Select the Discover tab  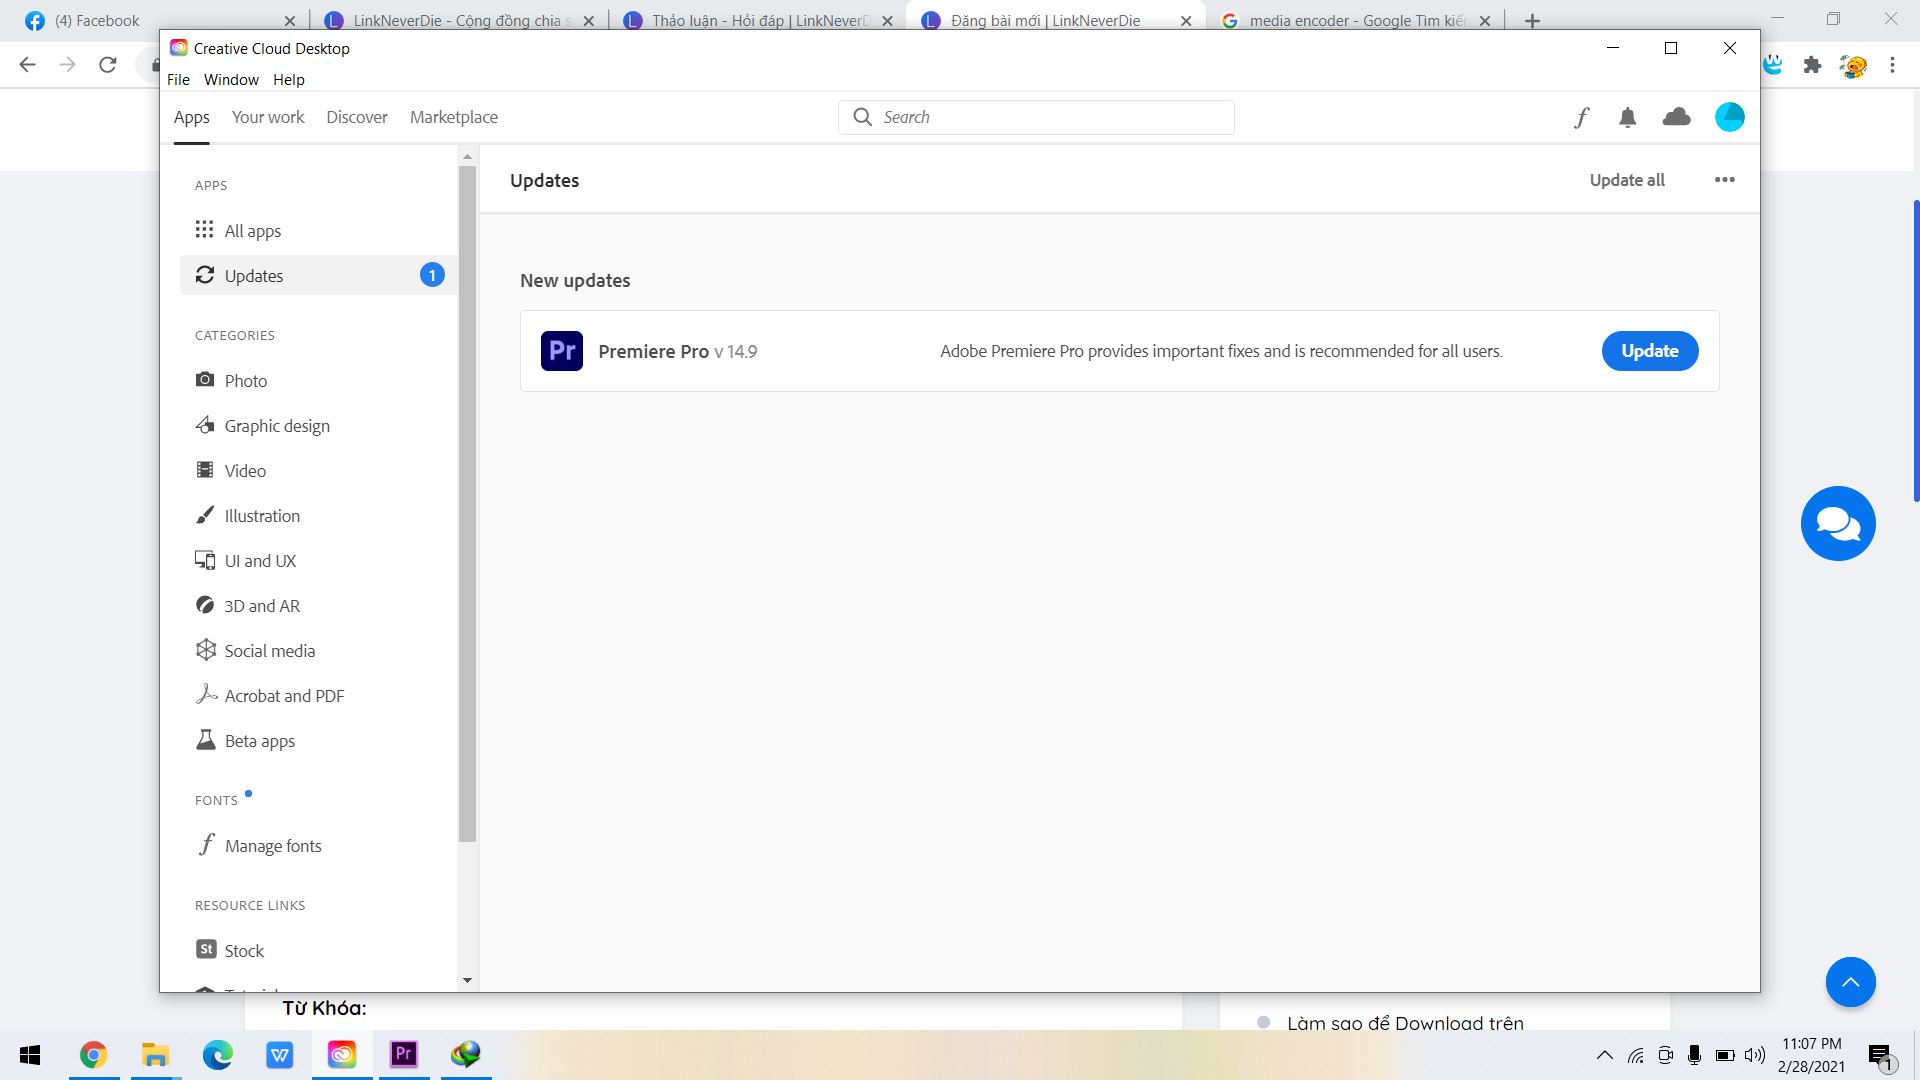click(356, 116)
